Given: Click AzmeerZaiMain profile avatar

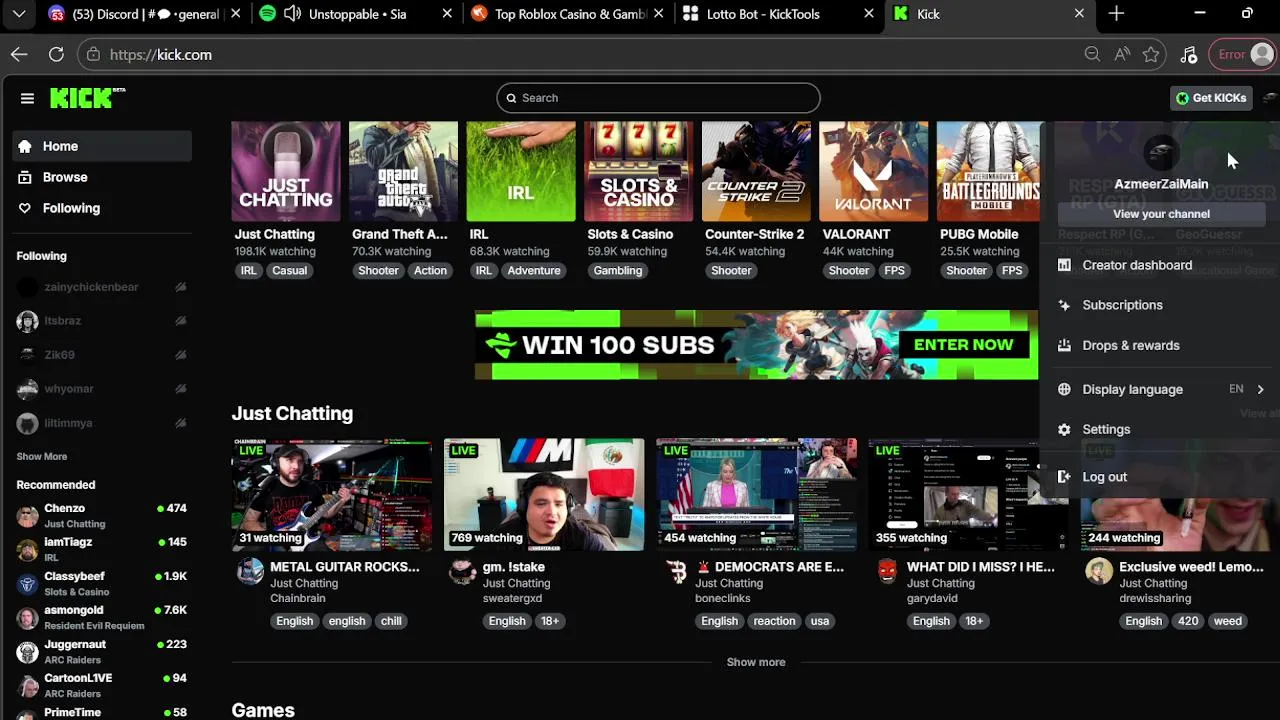Looking at the screenshot, I should (x=1161, y=153).
